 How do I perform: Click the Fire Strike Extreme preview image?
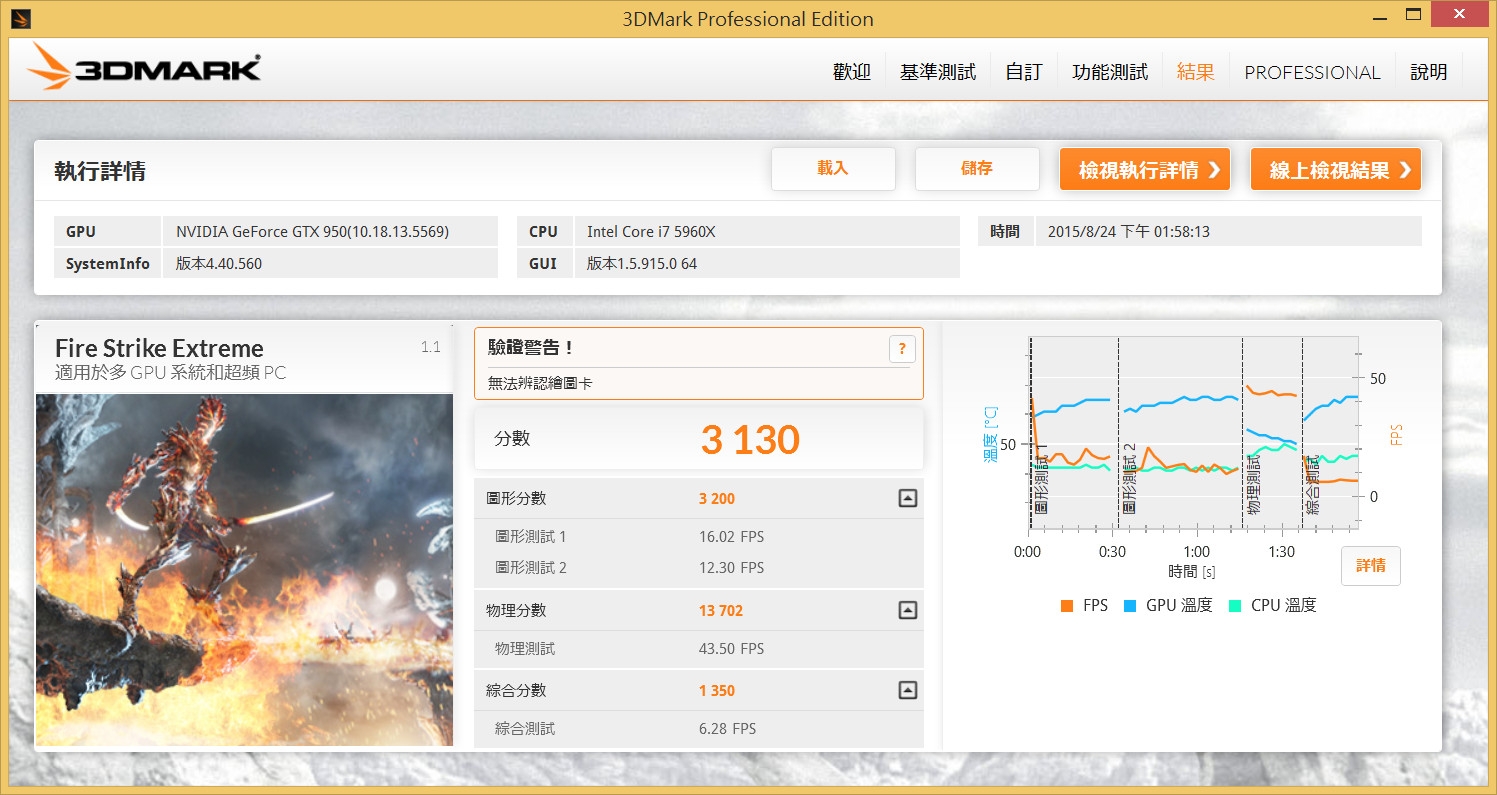tap(244, 570)
